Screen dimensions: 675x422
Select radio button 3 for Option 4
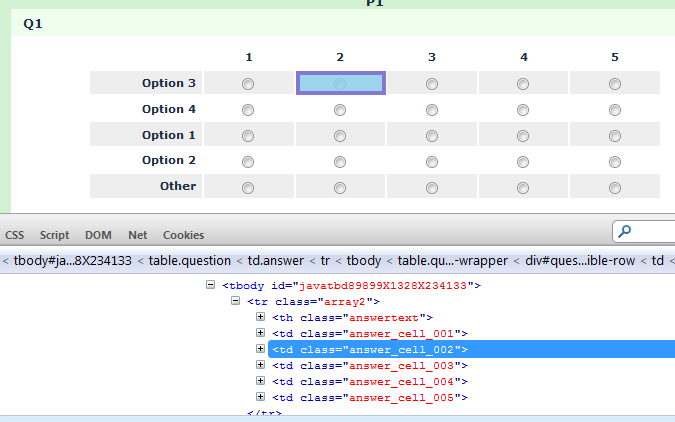[x=431, y=110]
